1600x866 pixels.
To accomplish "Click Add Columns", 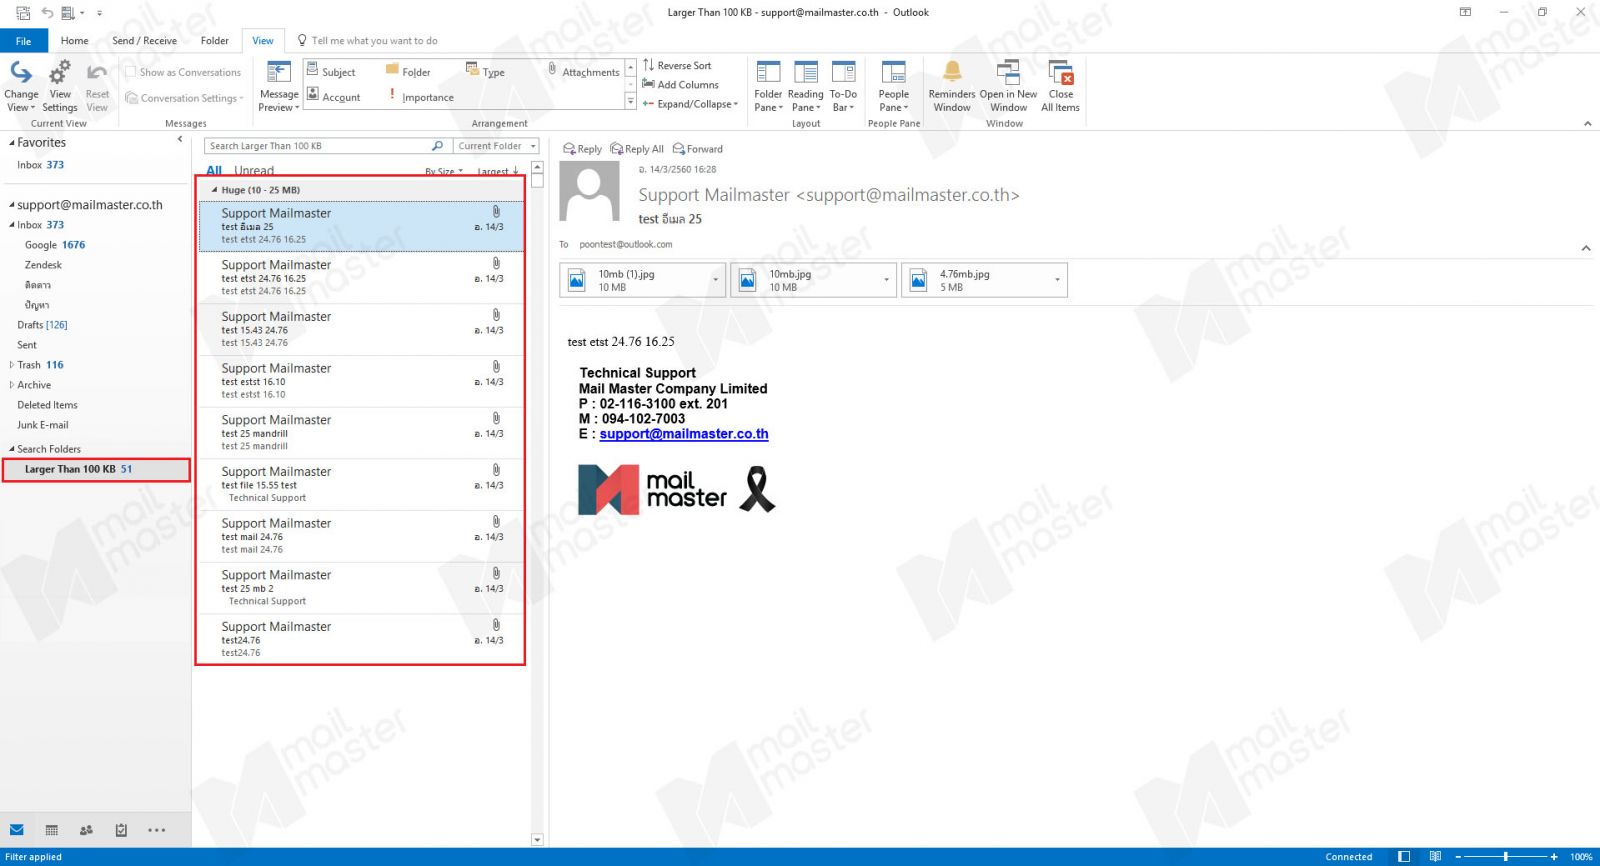I will (x=680, y=84).
